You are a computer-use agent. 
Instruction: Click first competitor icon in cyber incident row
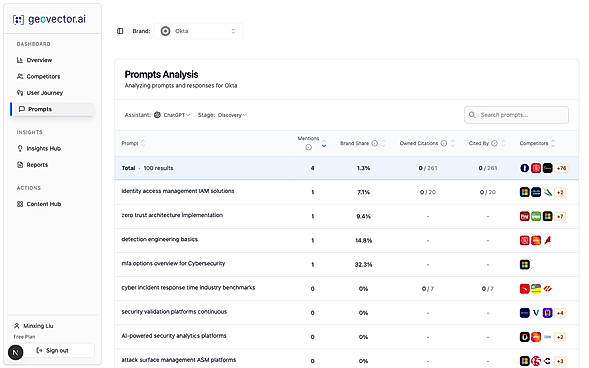tap(525, 289)
